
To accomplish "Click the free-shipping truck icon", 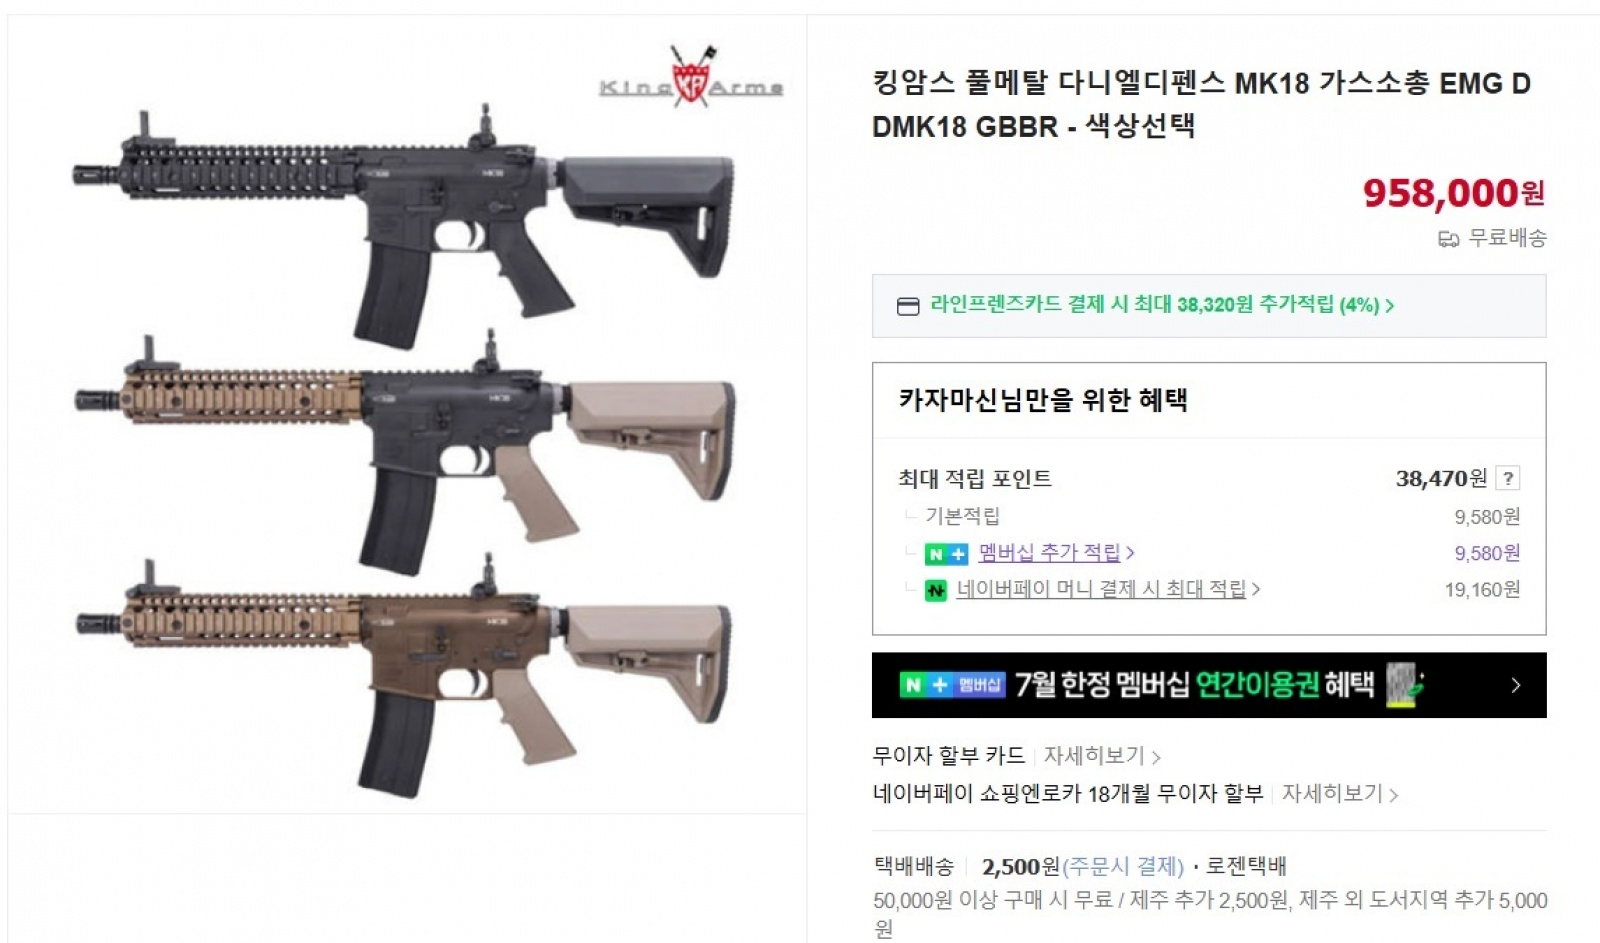I will point(1448,239).
